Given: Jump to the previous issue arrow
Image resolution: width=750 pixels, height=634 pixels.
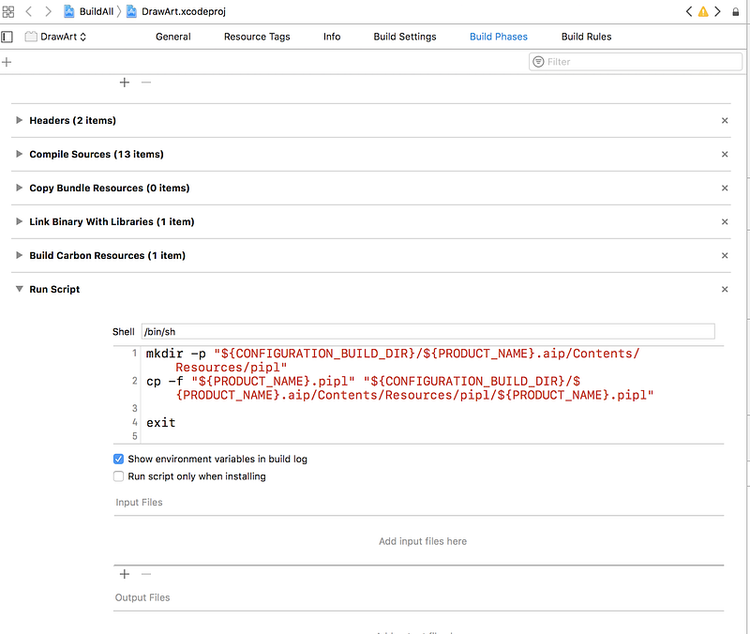Looking at the screenshot, I should [x=689, y=11].
